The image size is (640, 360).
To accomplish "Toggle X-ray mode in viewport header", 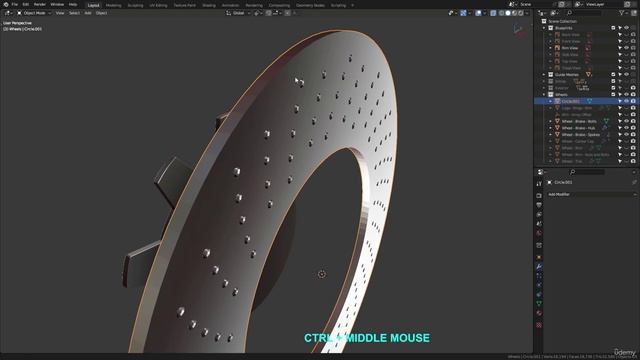I will click(x=493, y=13).
